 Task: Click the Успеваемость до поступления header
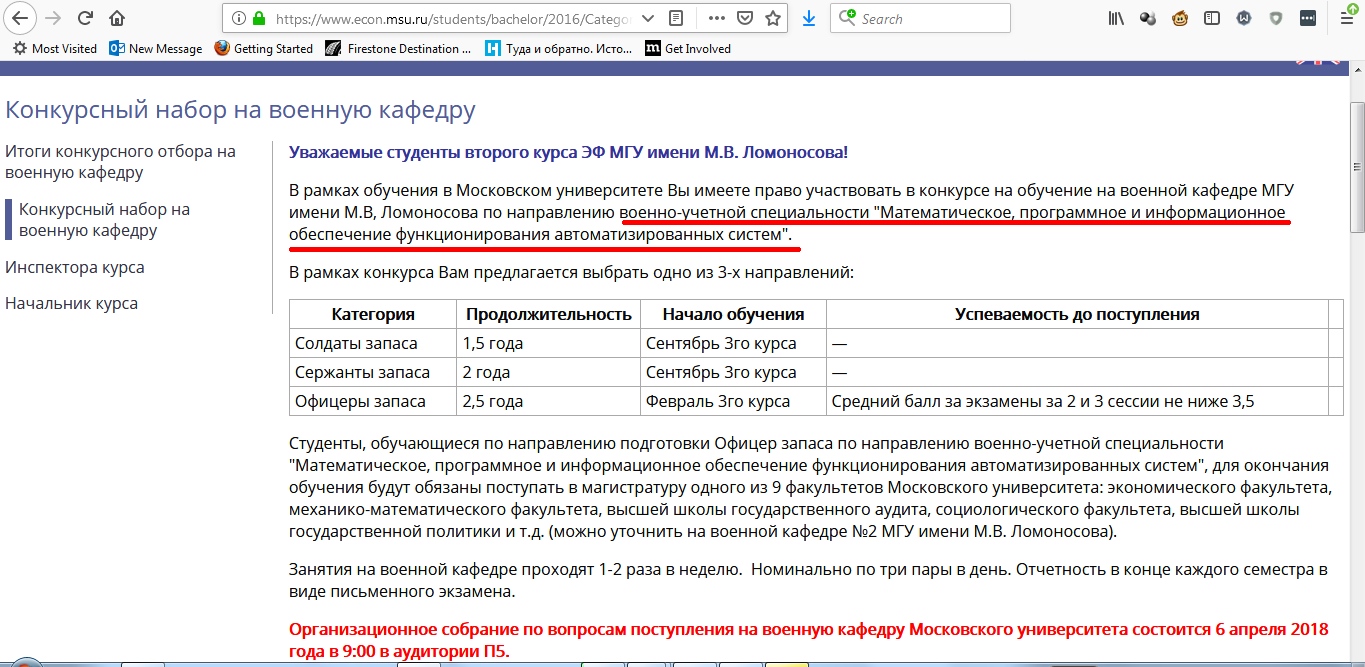pos(1077,314)
